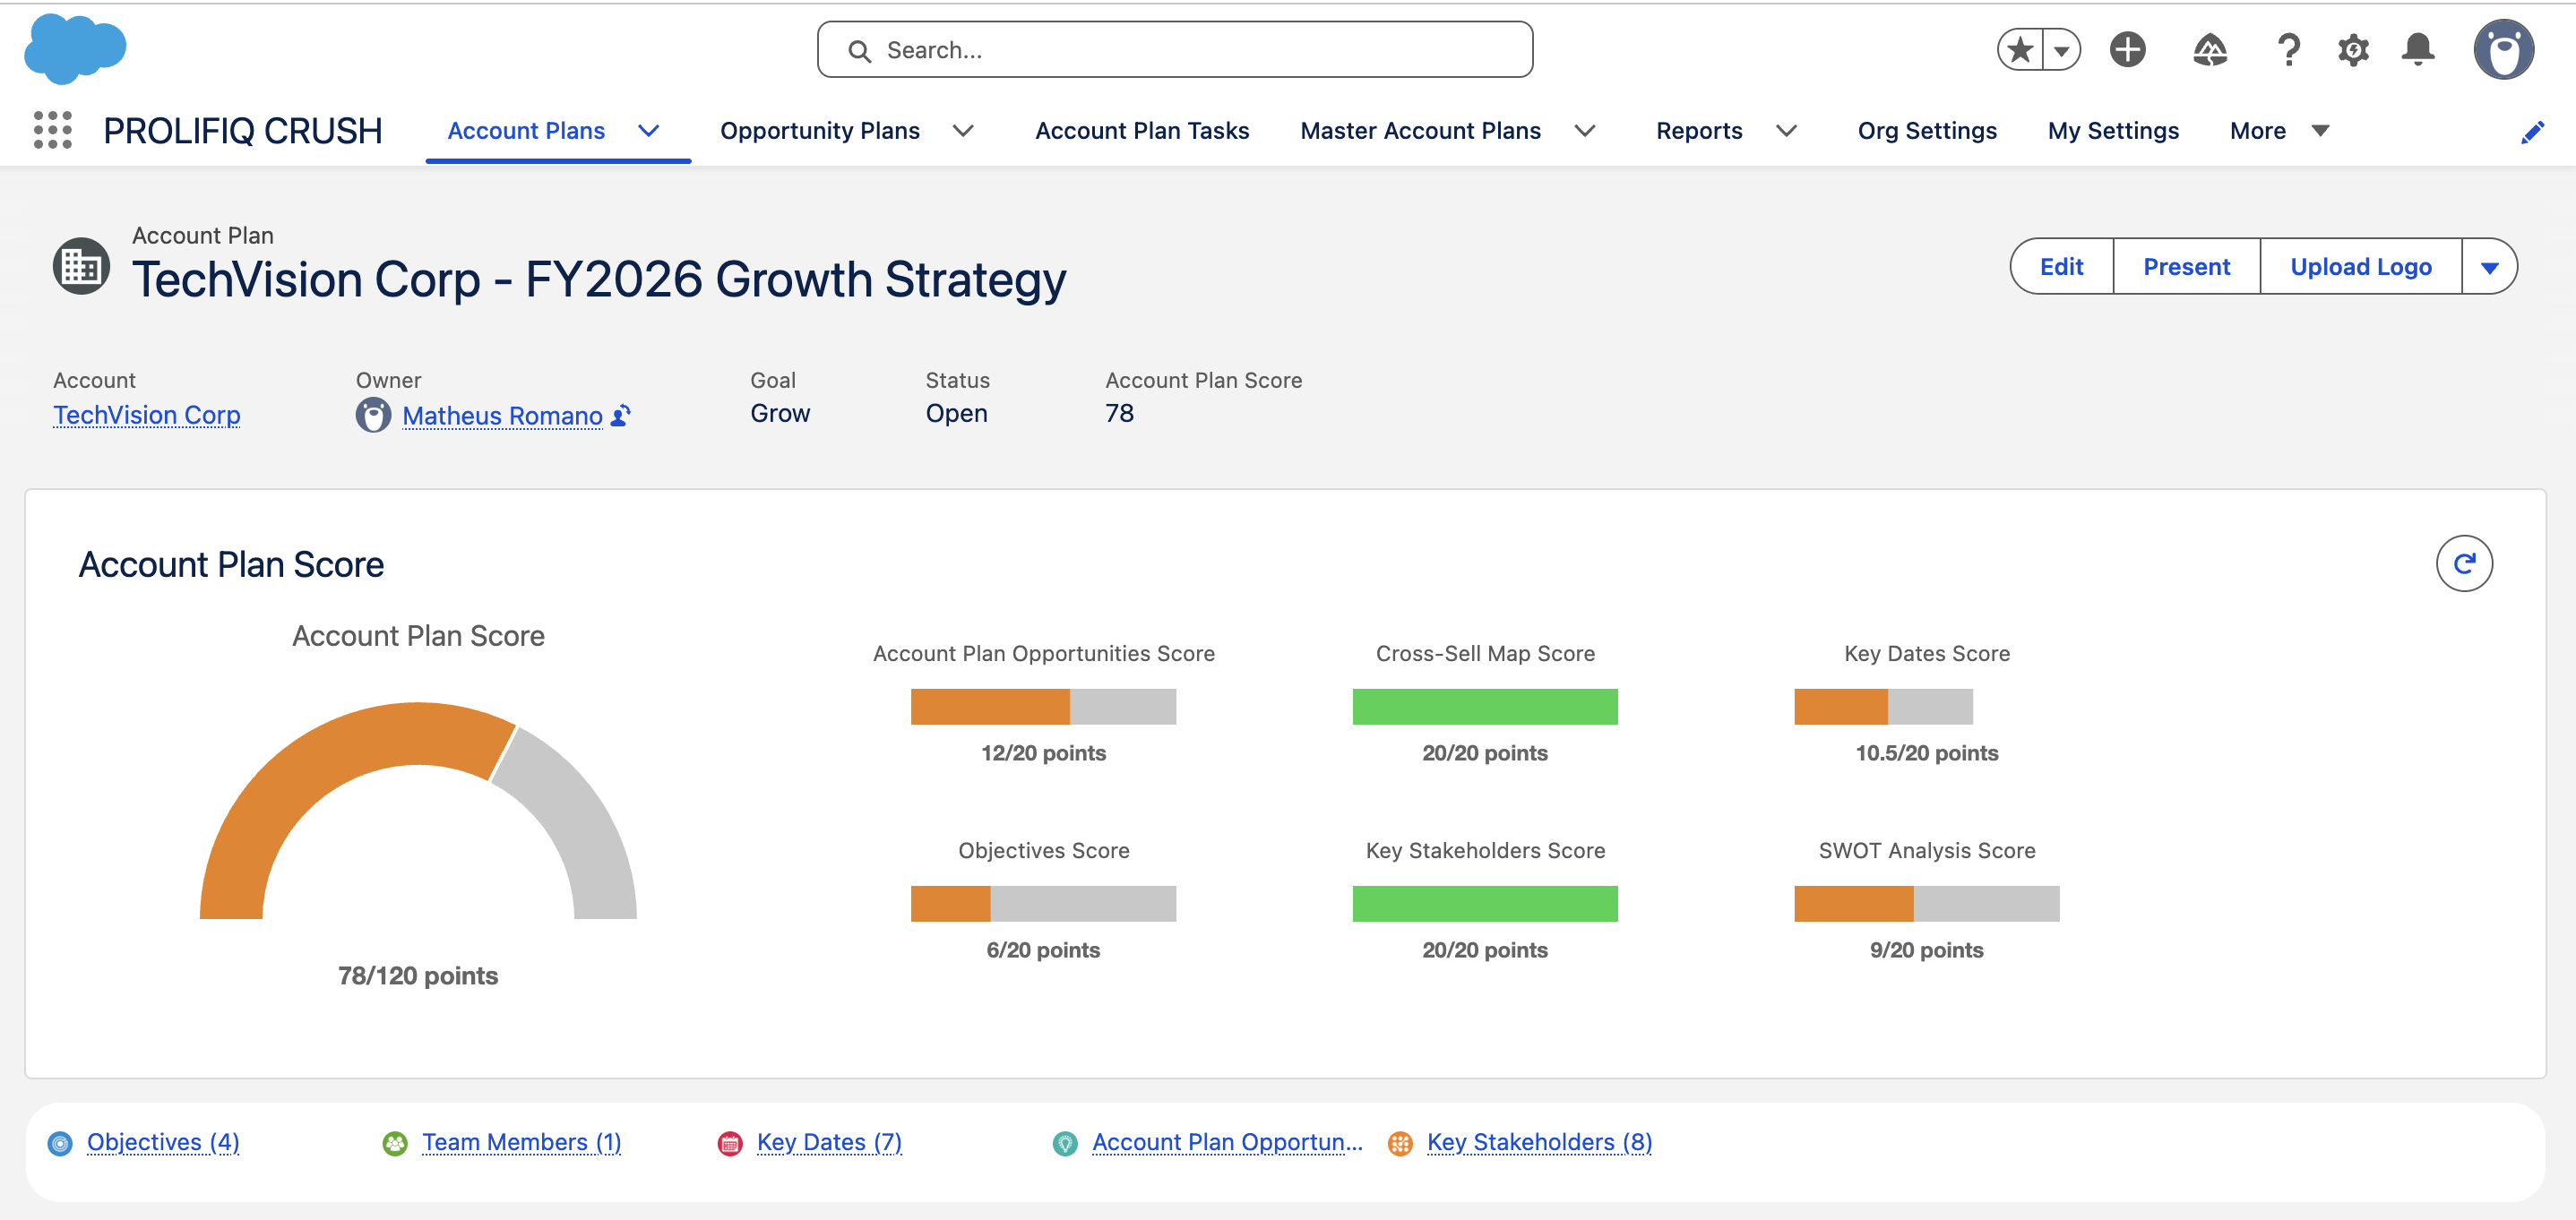Open the App Launcher grid icon

click(x=53, y=130)
